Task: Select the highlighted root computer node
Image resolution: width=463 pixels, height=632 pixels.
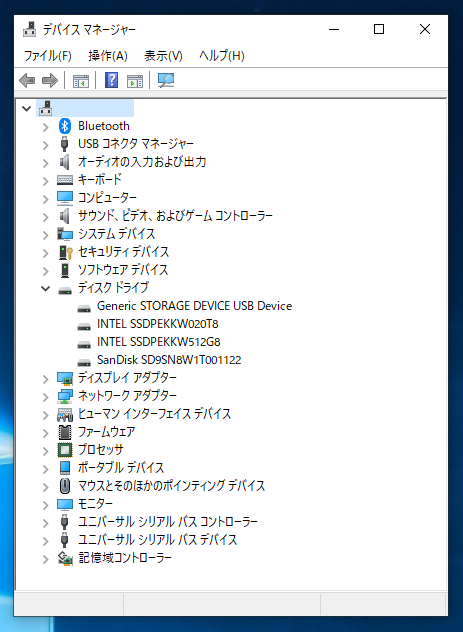Action: (85, 108)
